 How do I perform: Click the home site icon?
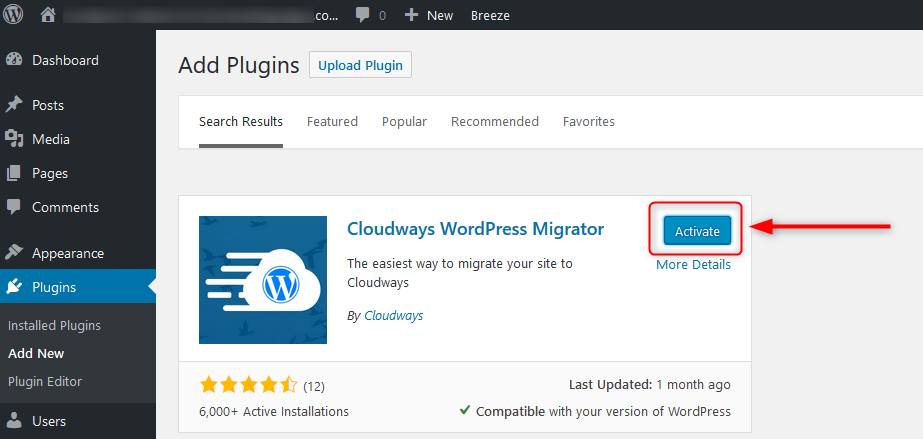pyautogui.click(x=48, y=15)
